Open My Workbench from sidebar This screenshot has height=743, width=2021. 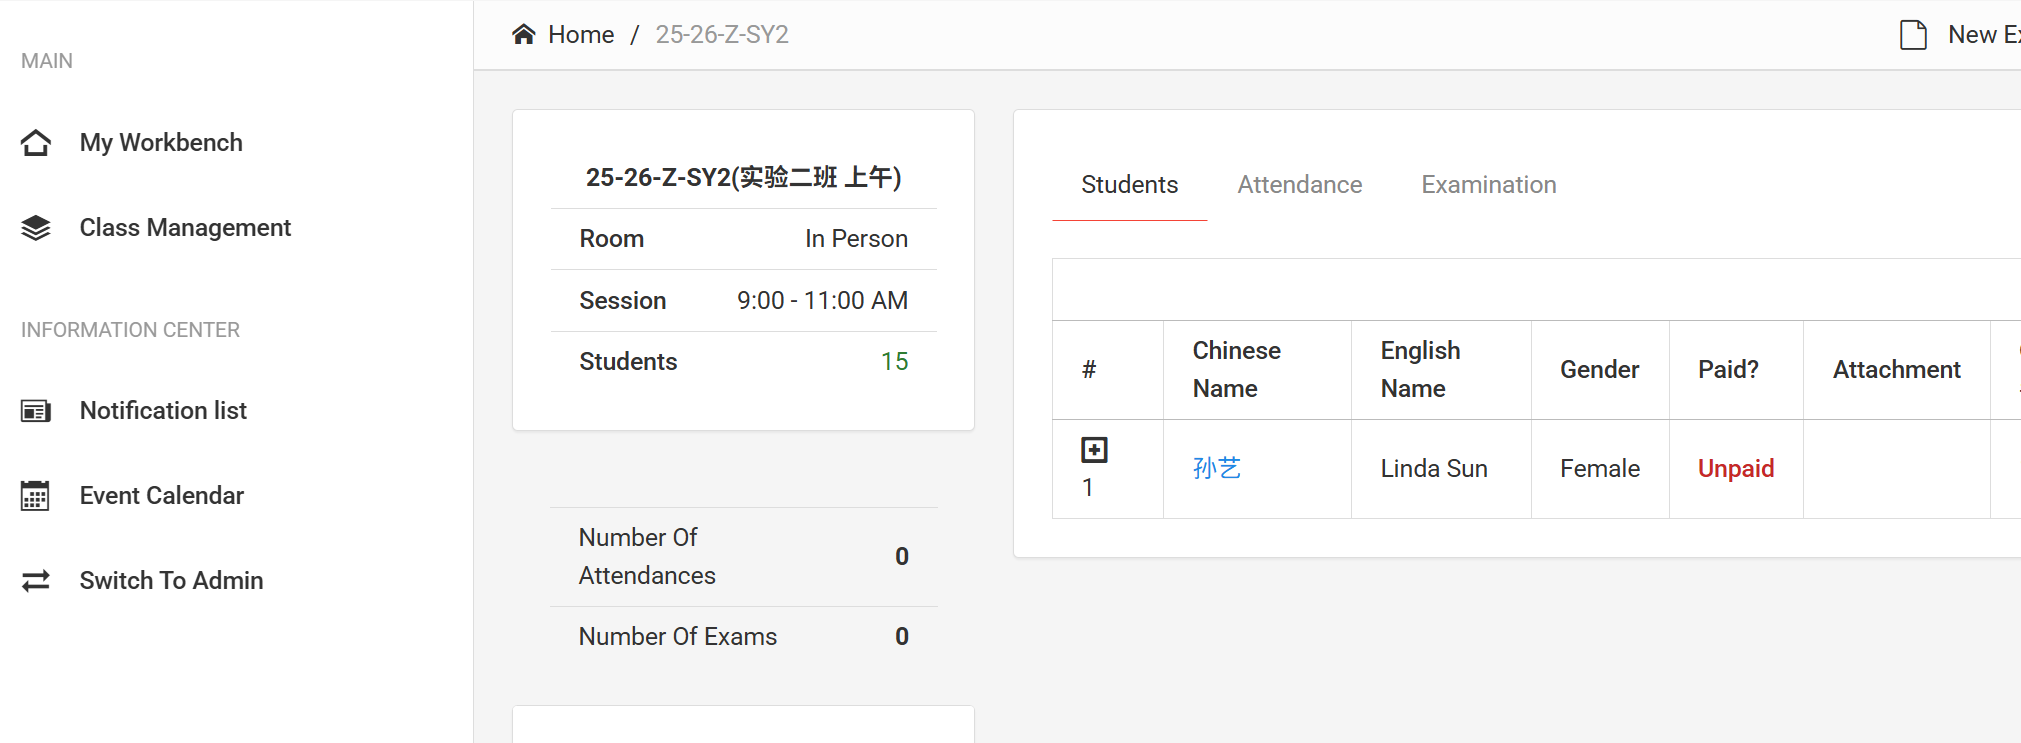coord(161,143)
